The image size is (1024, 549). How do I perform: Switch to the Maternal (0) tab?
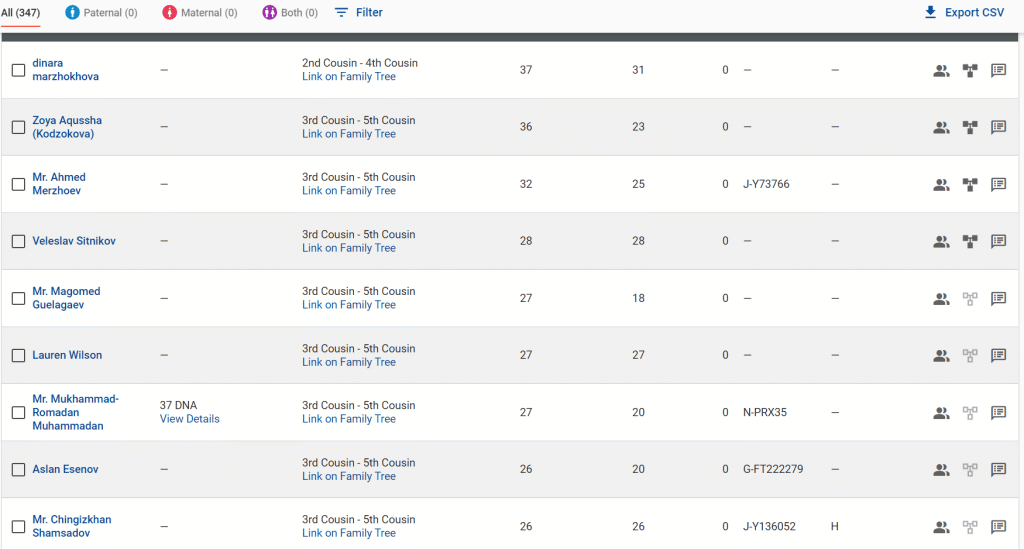pyautogui.click(x=200, y=13)
